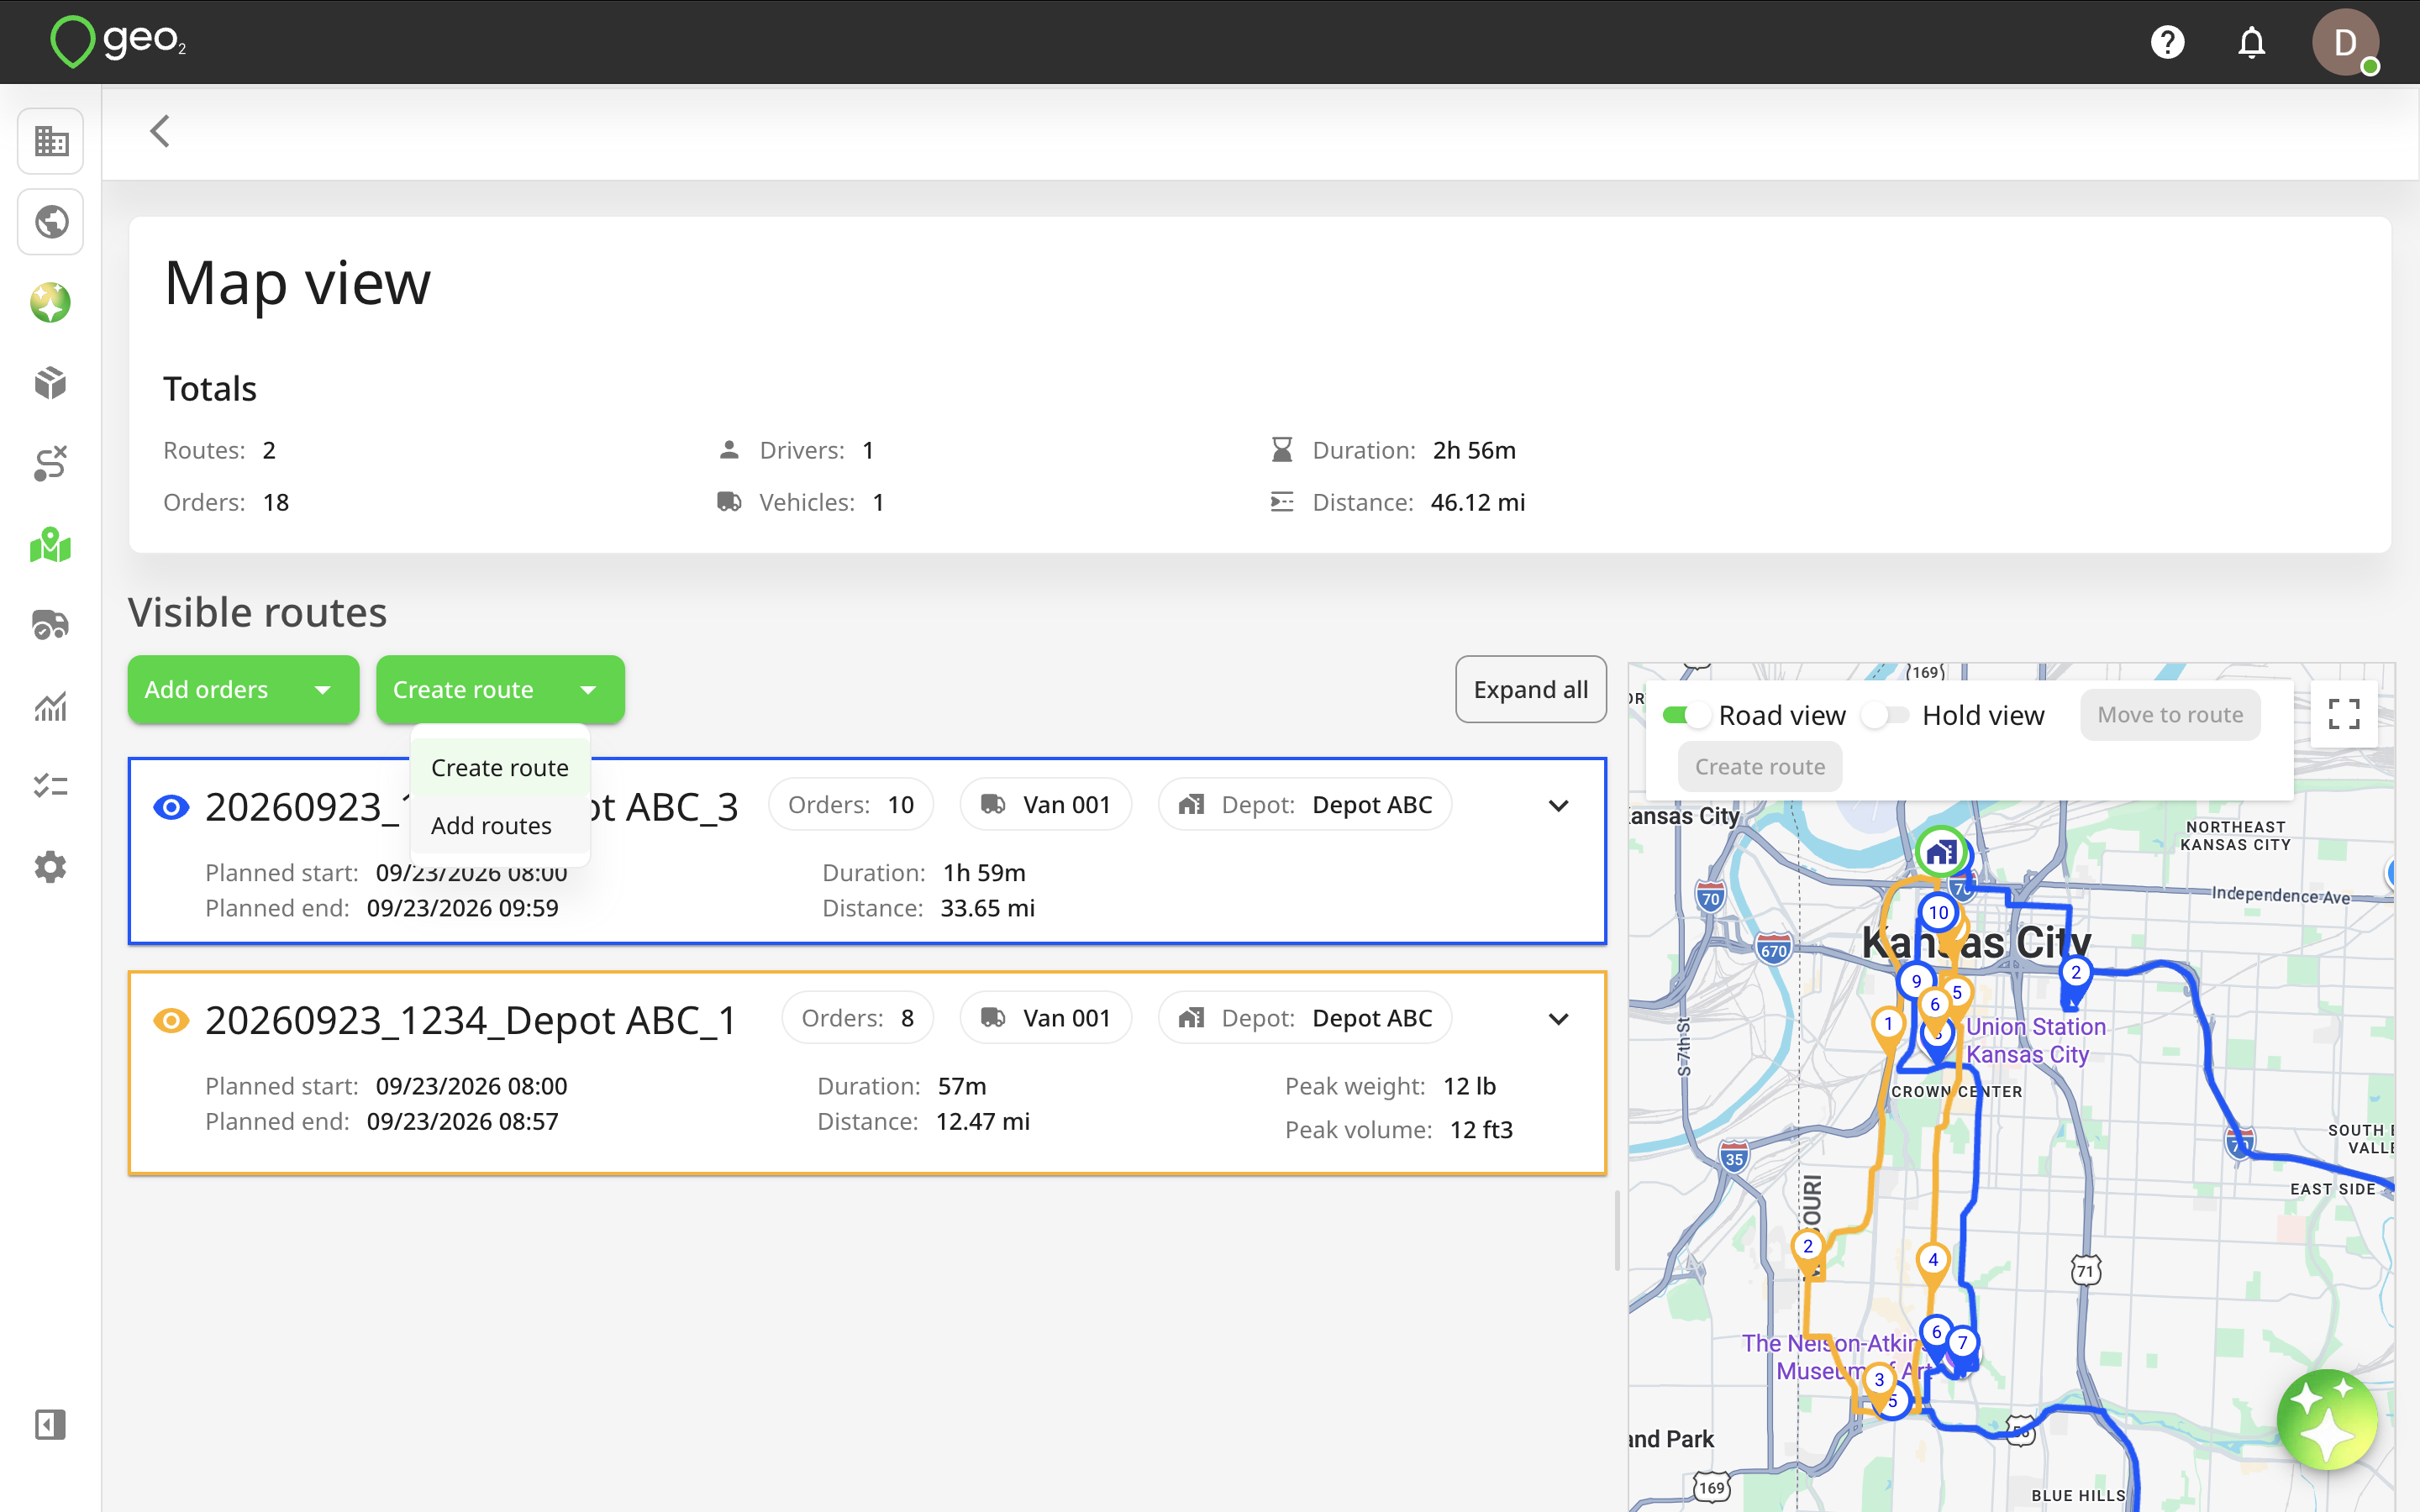Collapse the sidebar panel icon
The width and height of the screenshot is (2420, 1512).
pyautogui.click(x=51, y=1424)
